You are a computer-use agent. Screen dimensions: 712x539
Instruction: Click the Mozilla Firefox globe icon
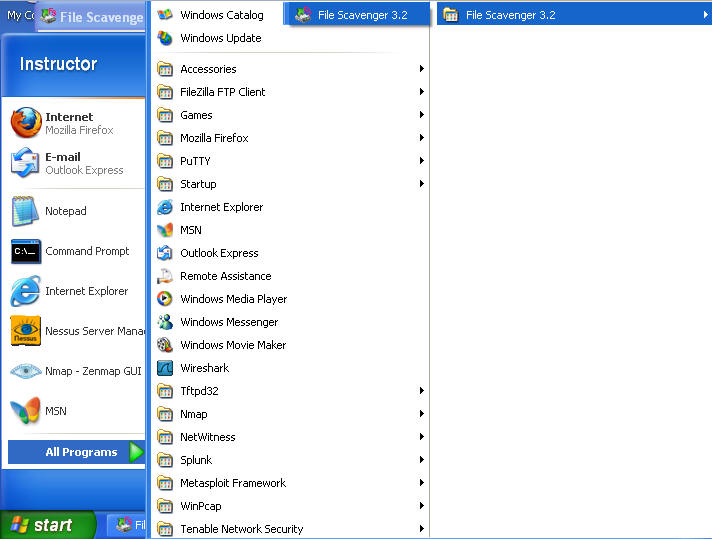click(26, 123)
